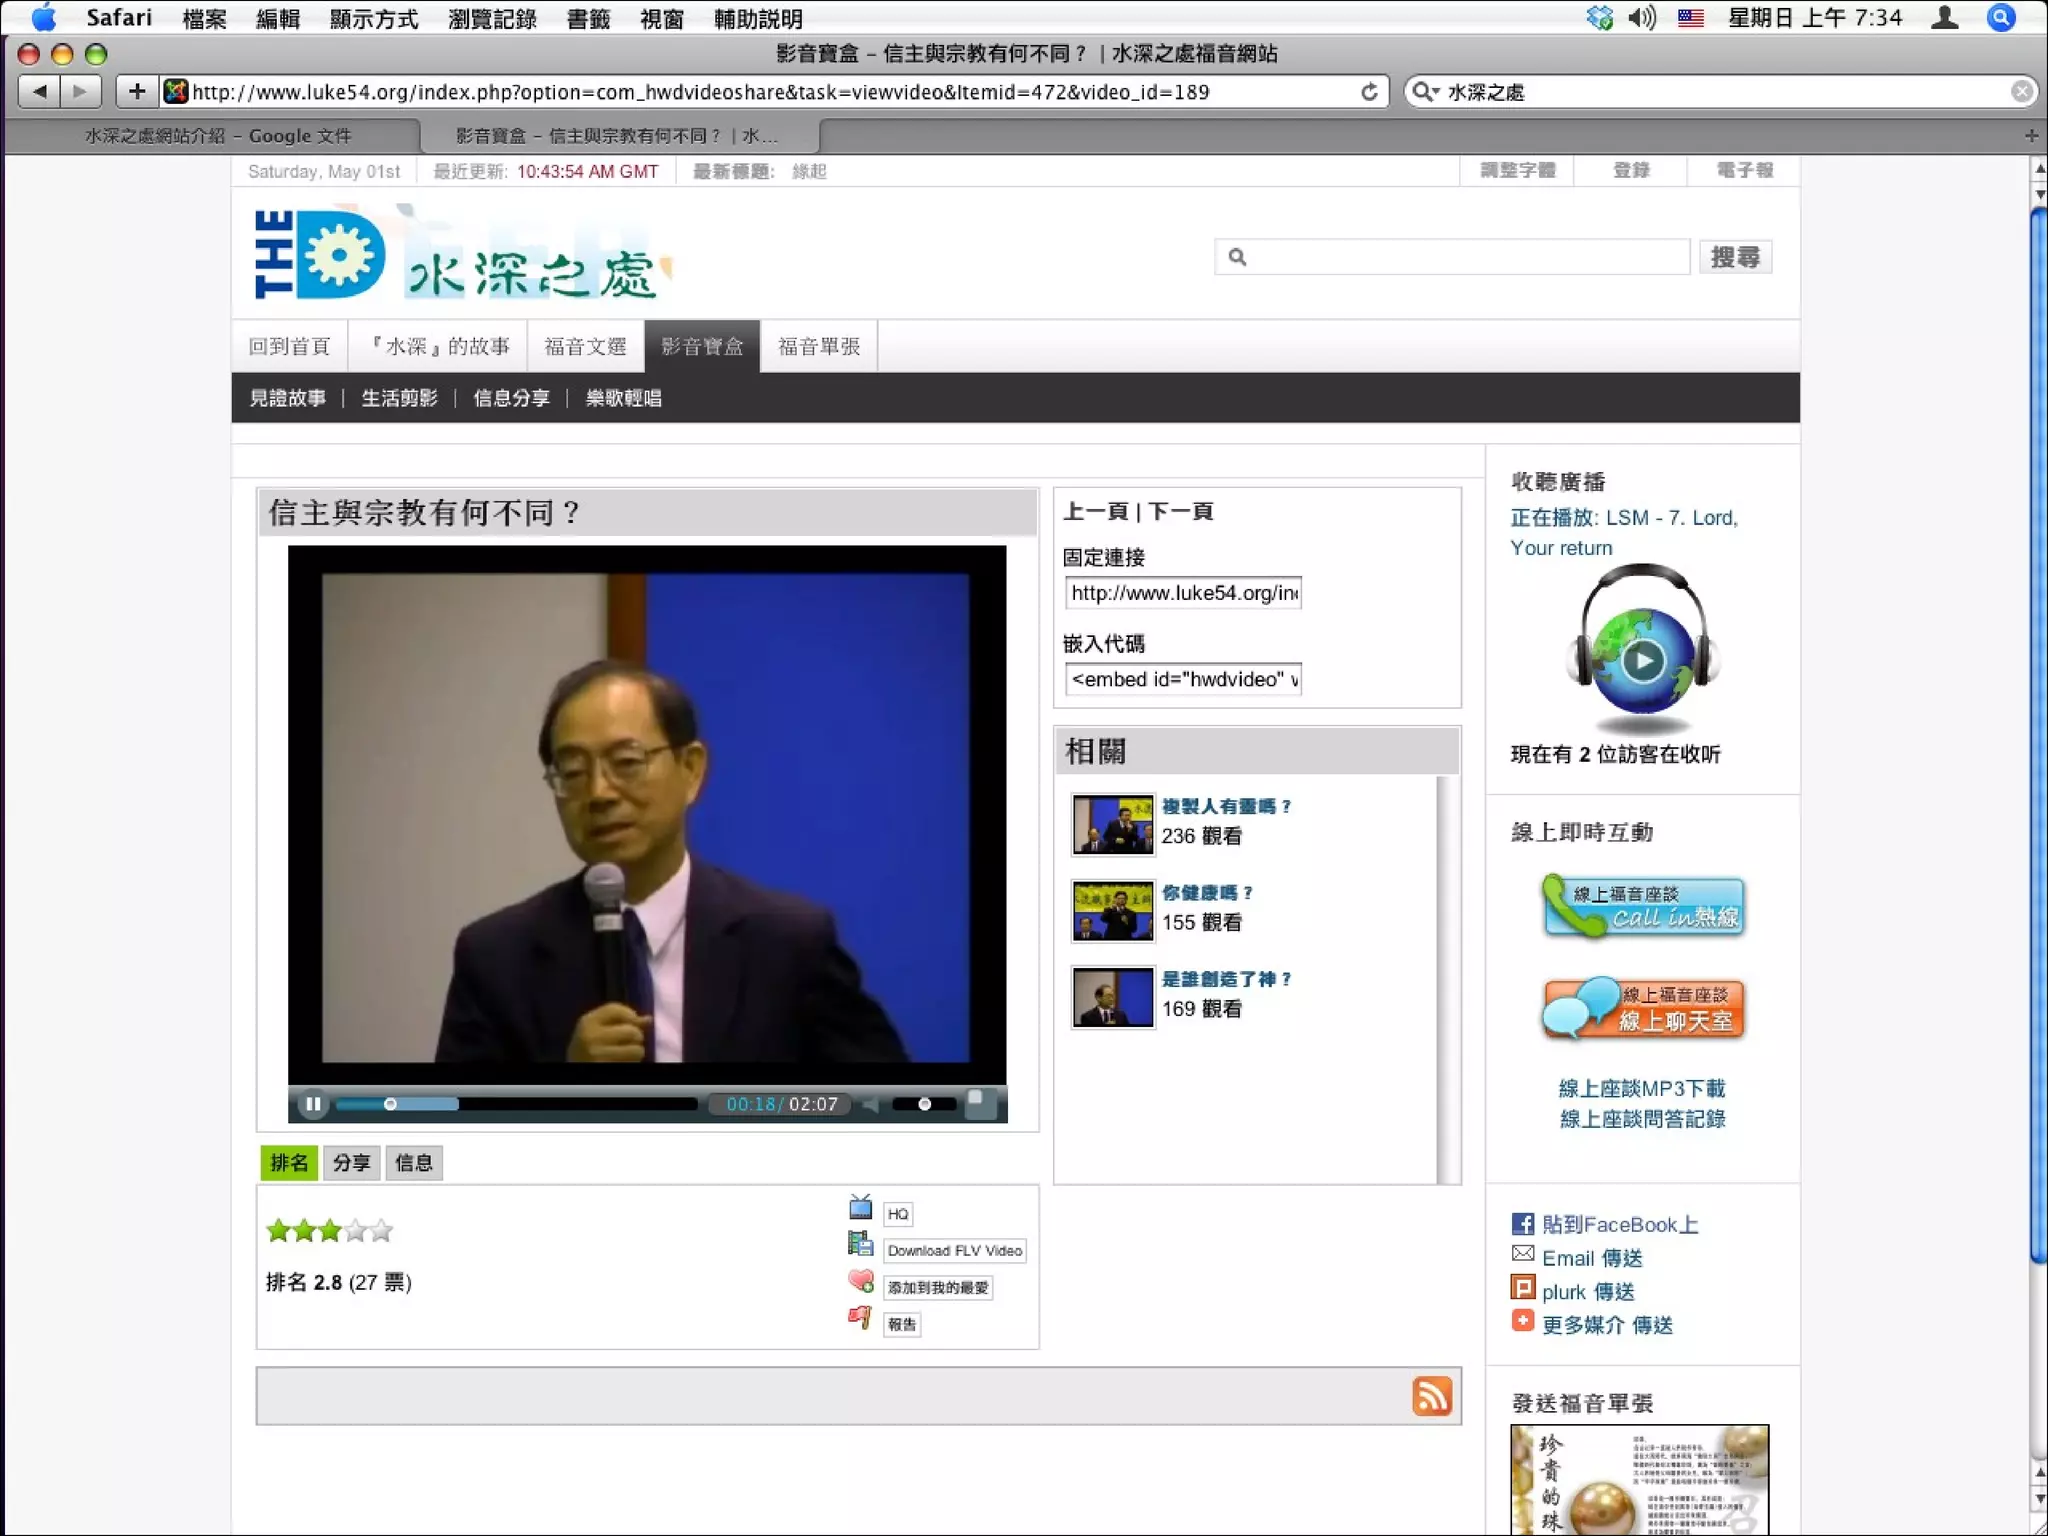This screenshot has height=1536, width=2048.
Task: Mute the video player speaker icon
Action: (x=871, y=1104)
